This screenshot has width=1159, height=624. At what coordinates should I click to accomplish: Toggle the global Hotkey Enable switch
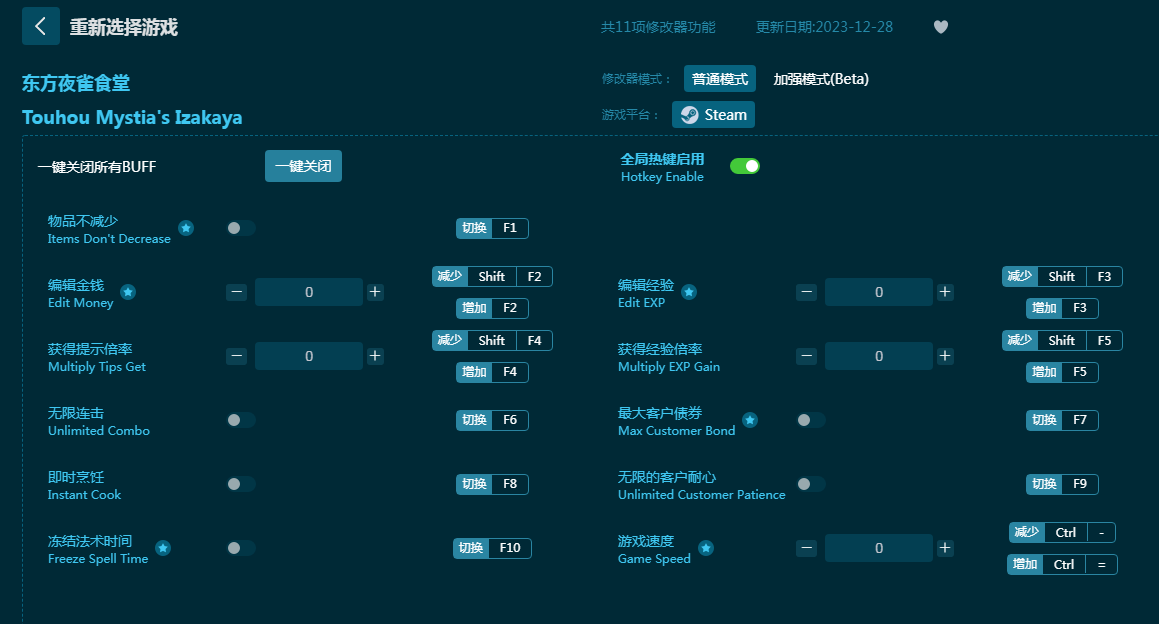pyautogui.click(x=744, y=166)
